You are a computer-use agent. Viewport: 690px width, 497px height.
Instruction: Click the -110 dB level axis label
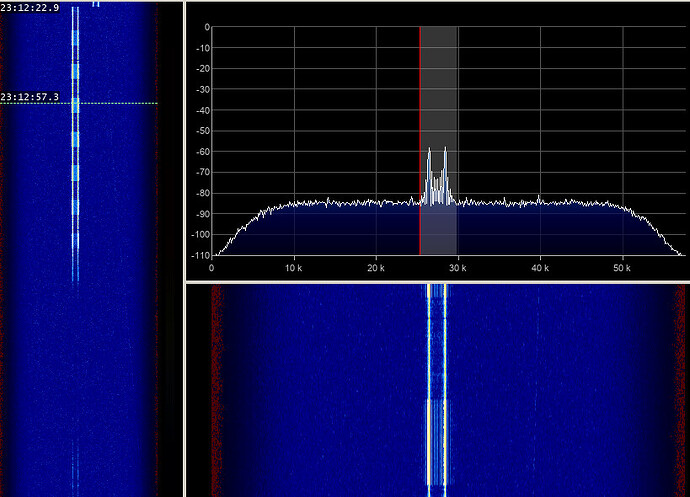pyautogui.click(x=200, y=255)
